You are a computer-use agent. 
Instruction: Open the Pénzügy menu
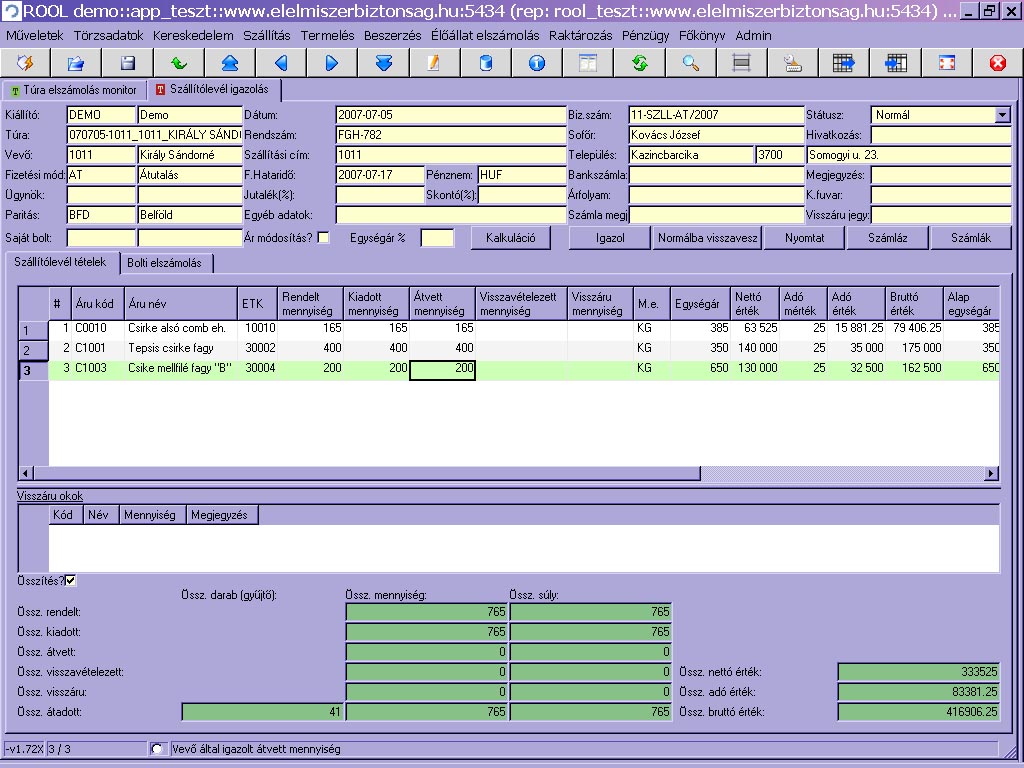(645, 35)
